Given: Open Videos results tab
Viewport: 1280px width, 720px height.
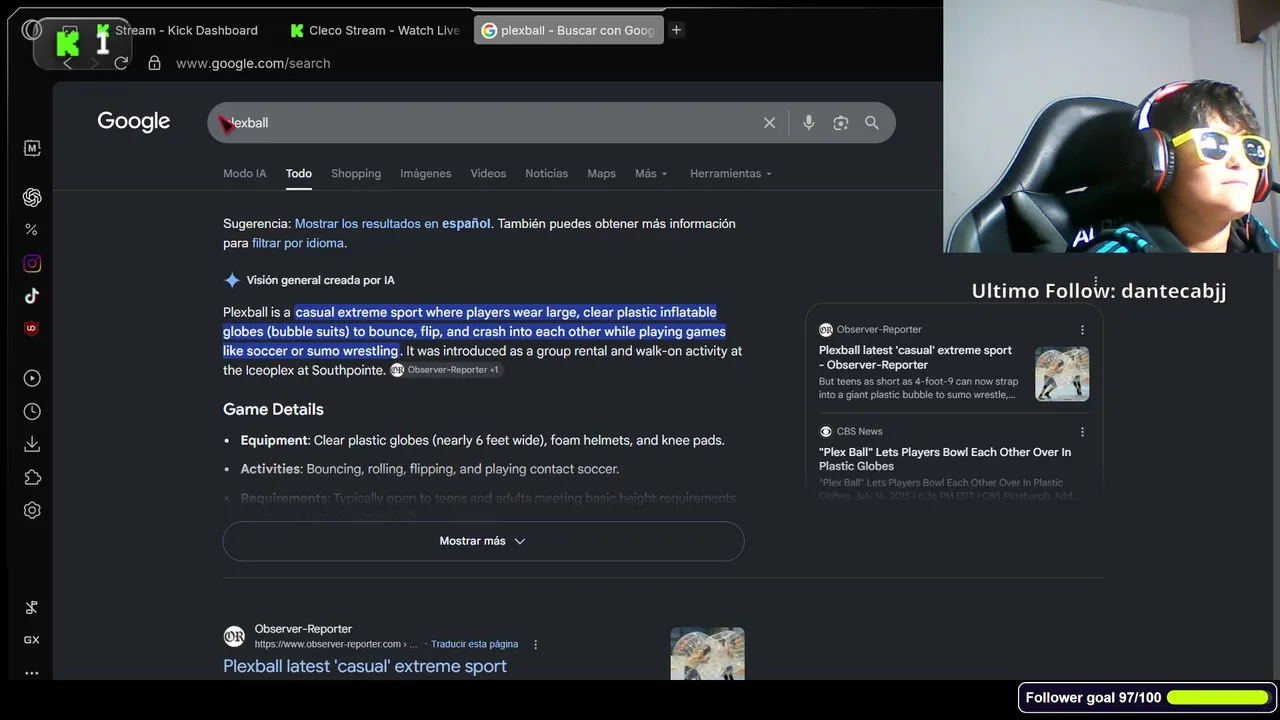Looking at the screenshot, I should pos(488,174).
